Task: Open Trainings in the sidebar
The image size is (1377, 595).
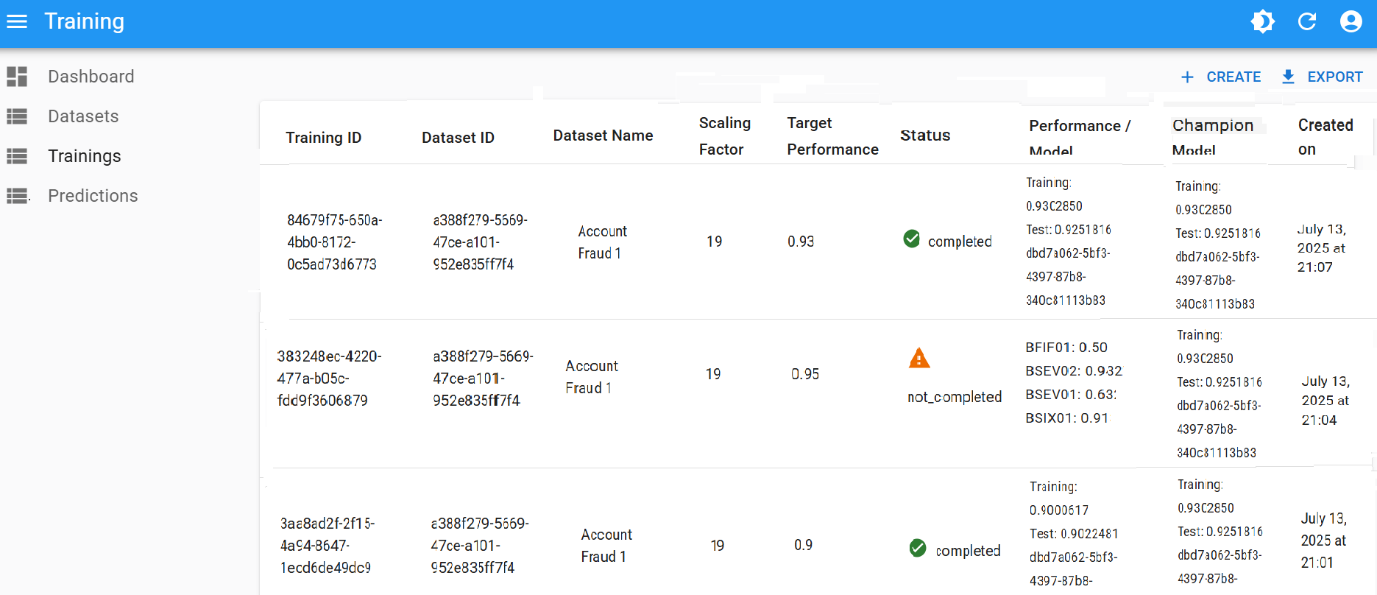Action: pos(84,156)
